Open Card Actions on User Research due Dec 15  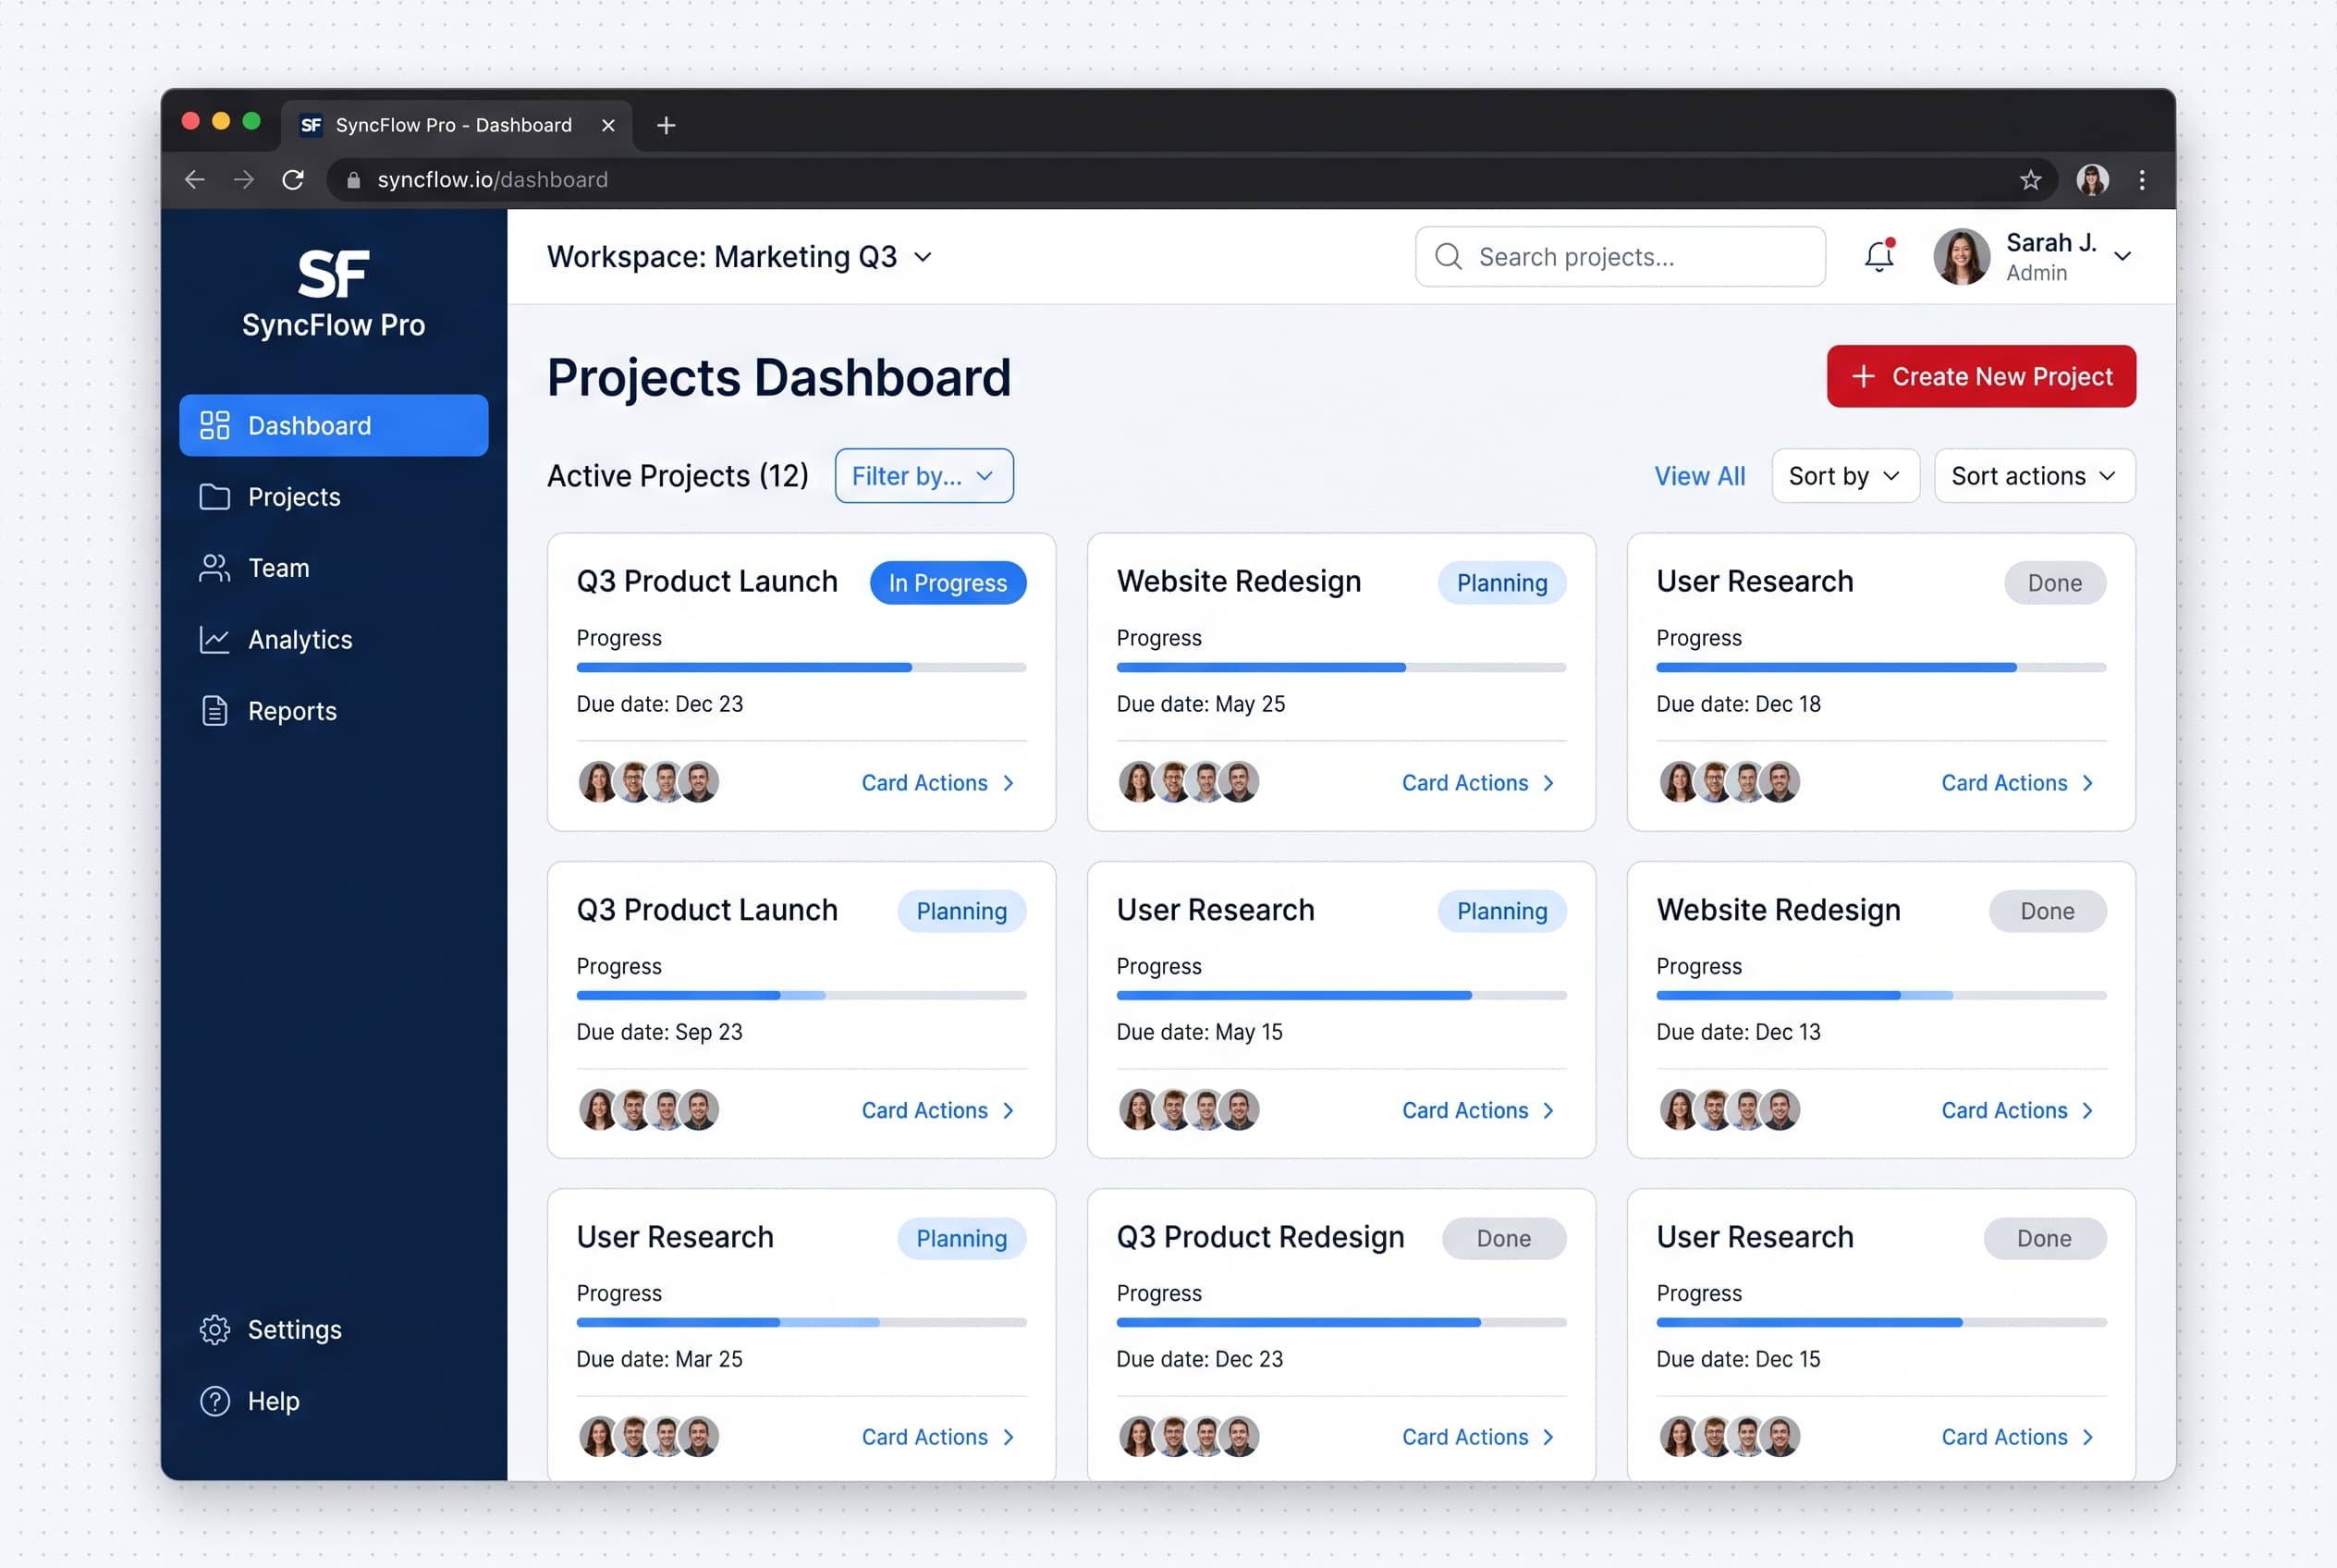tap(2017, 1437)
